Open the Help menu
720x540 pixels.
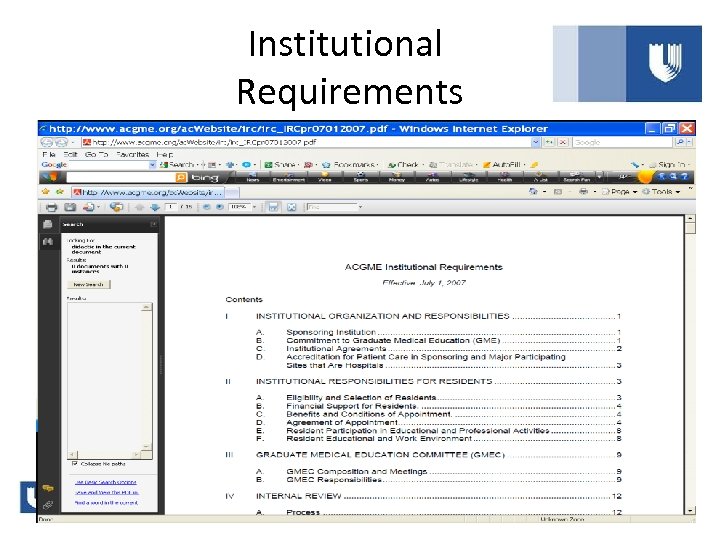(164, 154)
